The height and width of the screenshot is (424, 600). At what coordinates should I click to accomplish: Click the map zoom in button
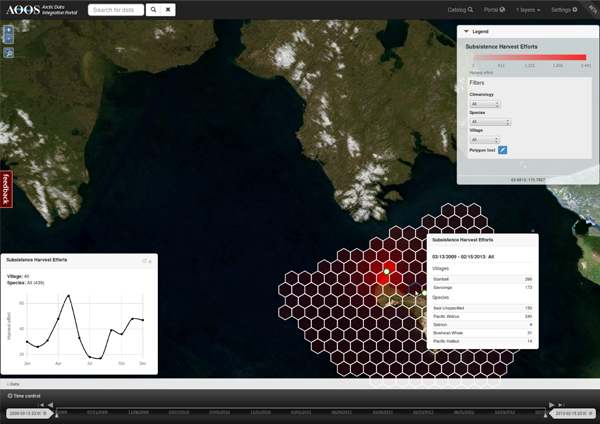point(9,29)
